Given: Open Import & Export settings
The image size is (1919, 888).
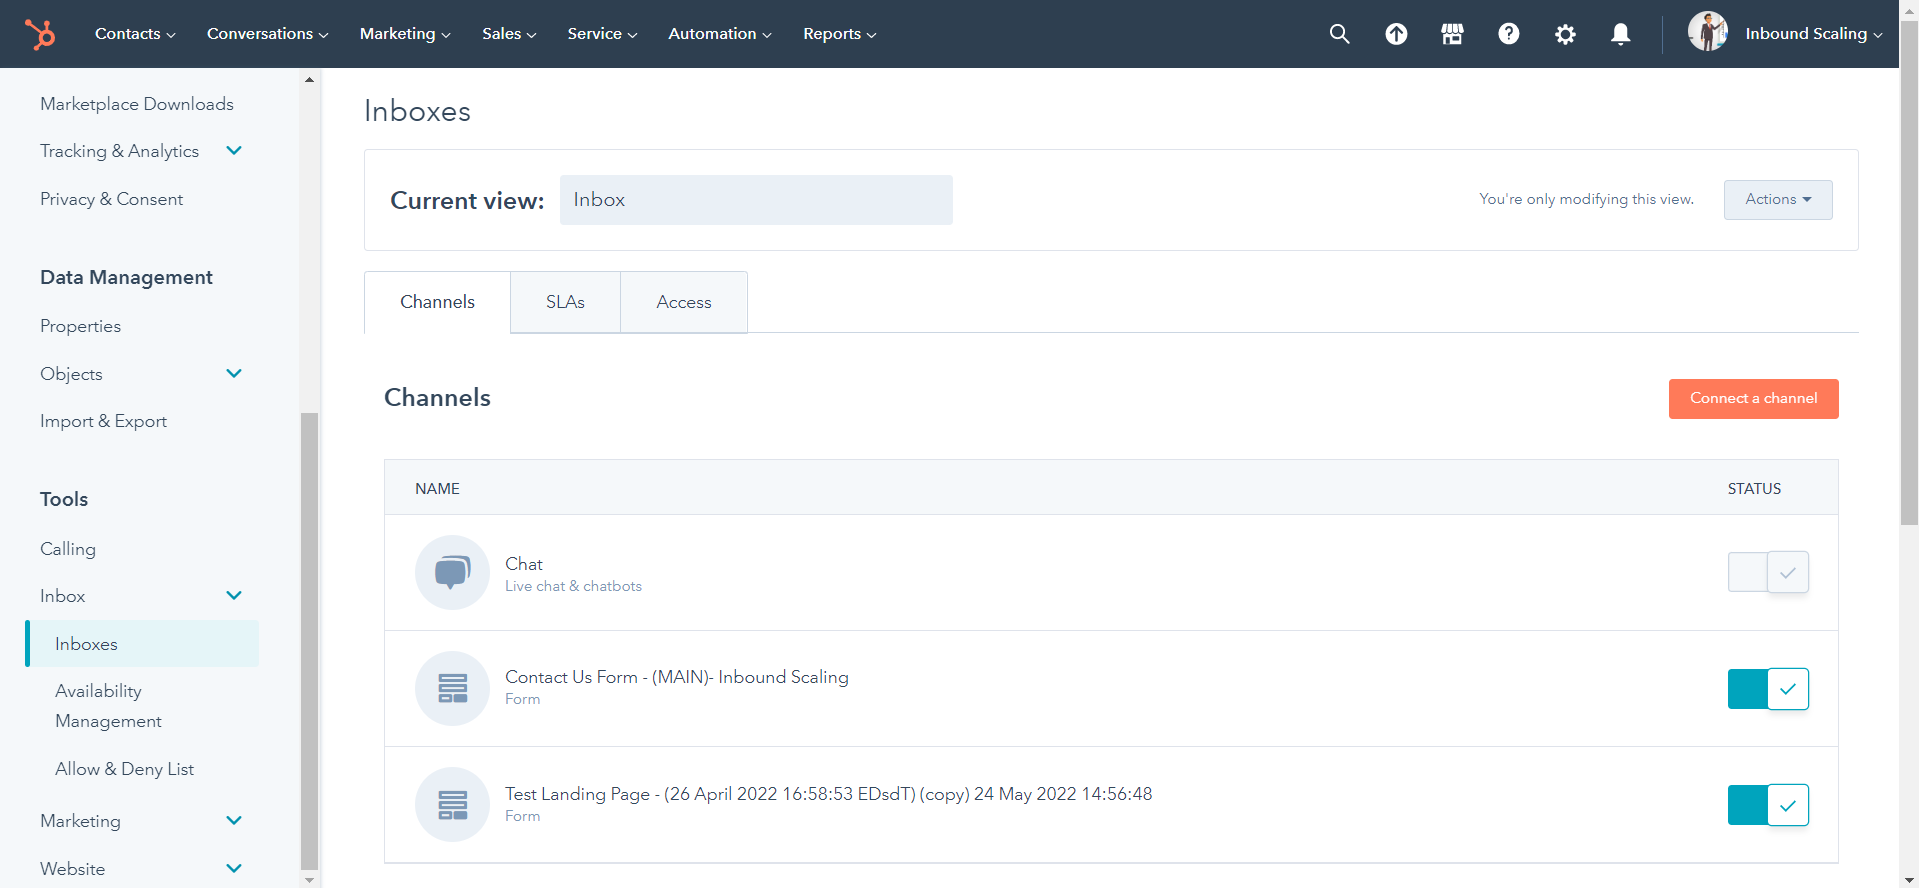Looking at the screenshot, I should point(103,421).
